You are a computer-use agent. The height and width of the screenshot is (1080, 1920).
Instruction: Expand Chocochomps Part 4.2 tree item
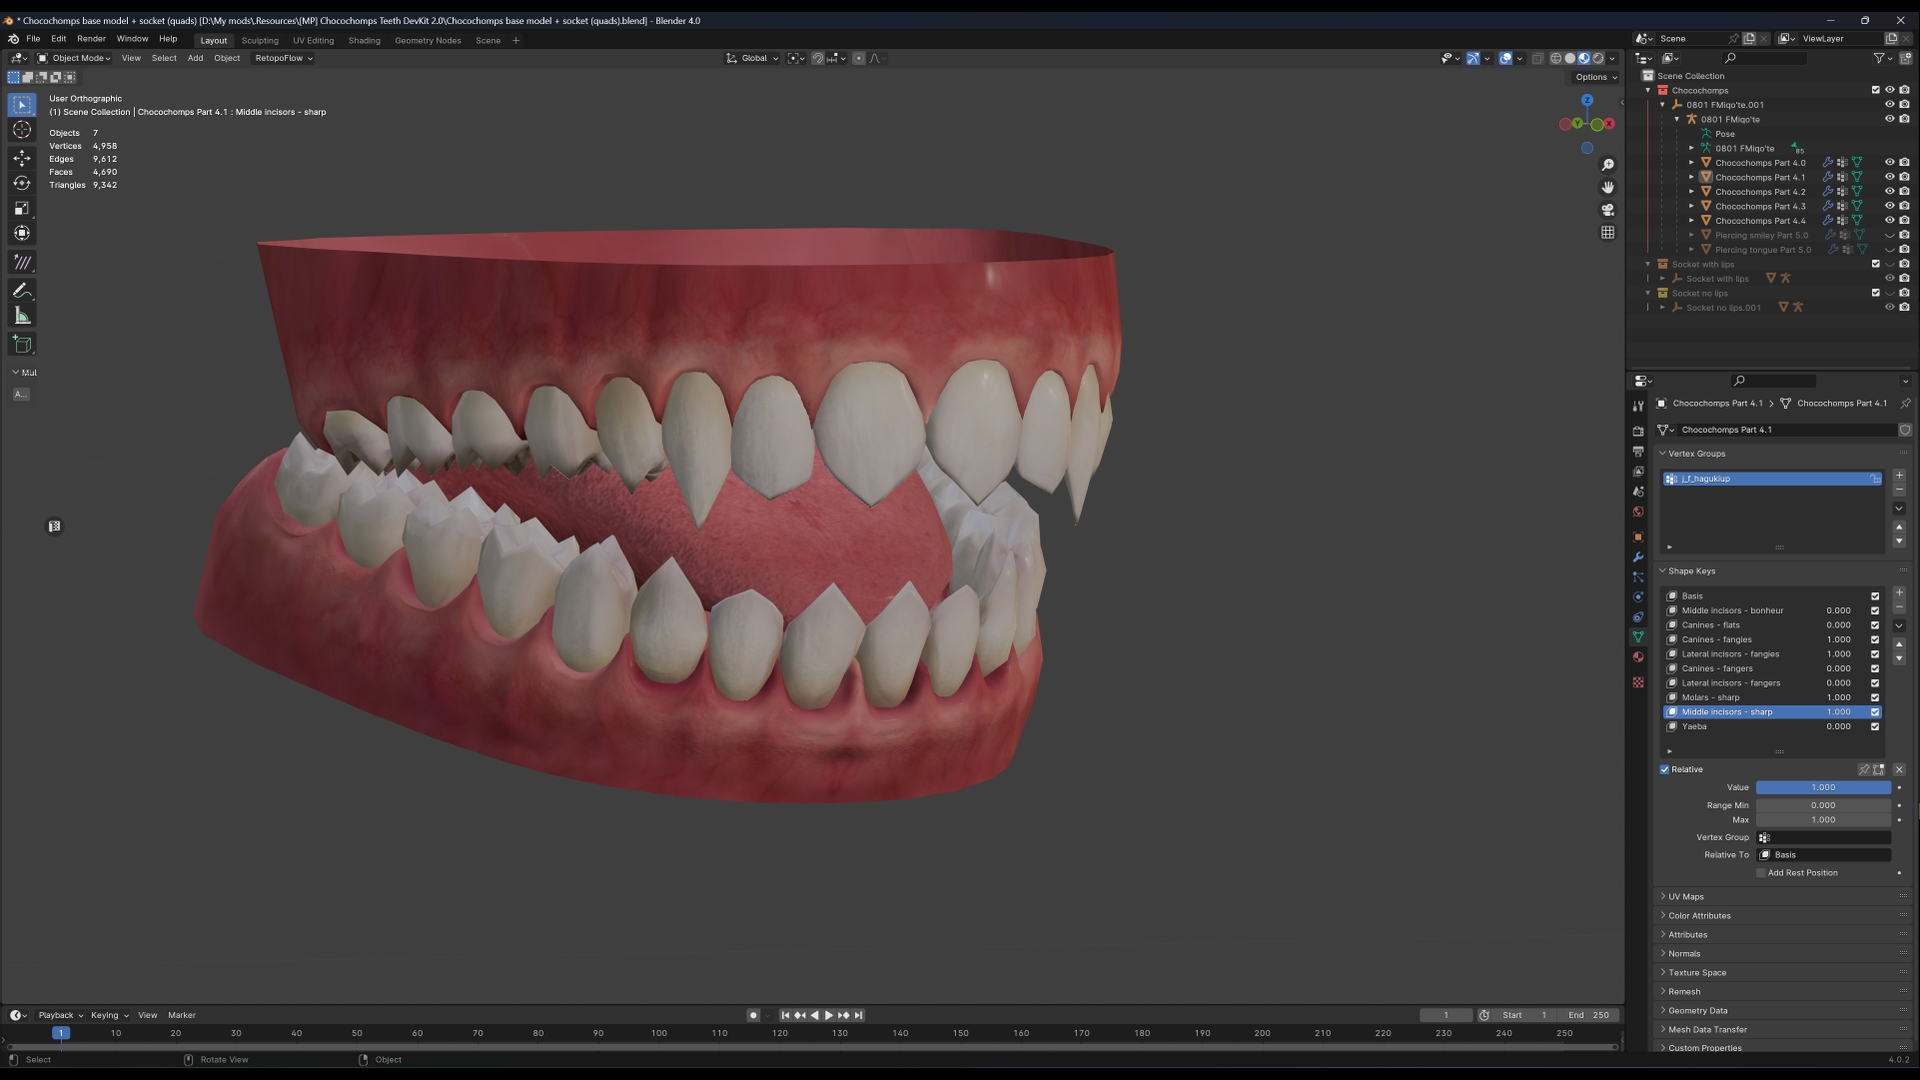point(1692,192)
